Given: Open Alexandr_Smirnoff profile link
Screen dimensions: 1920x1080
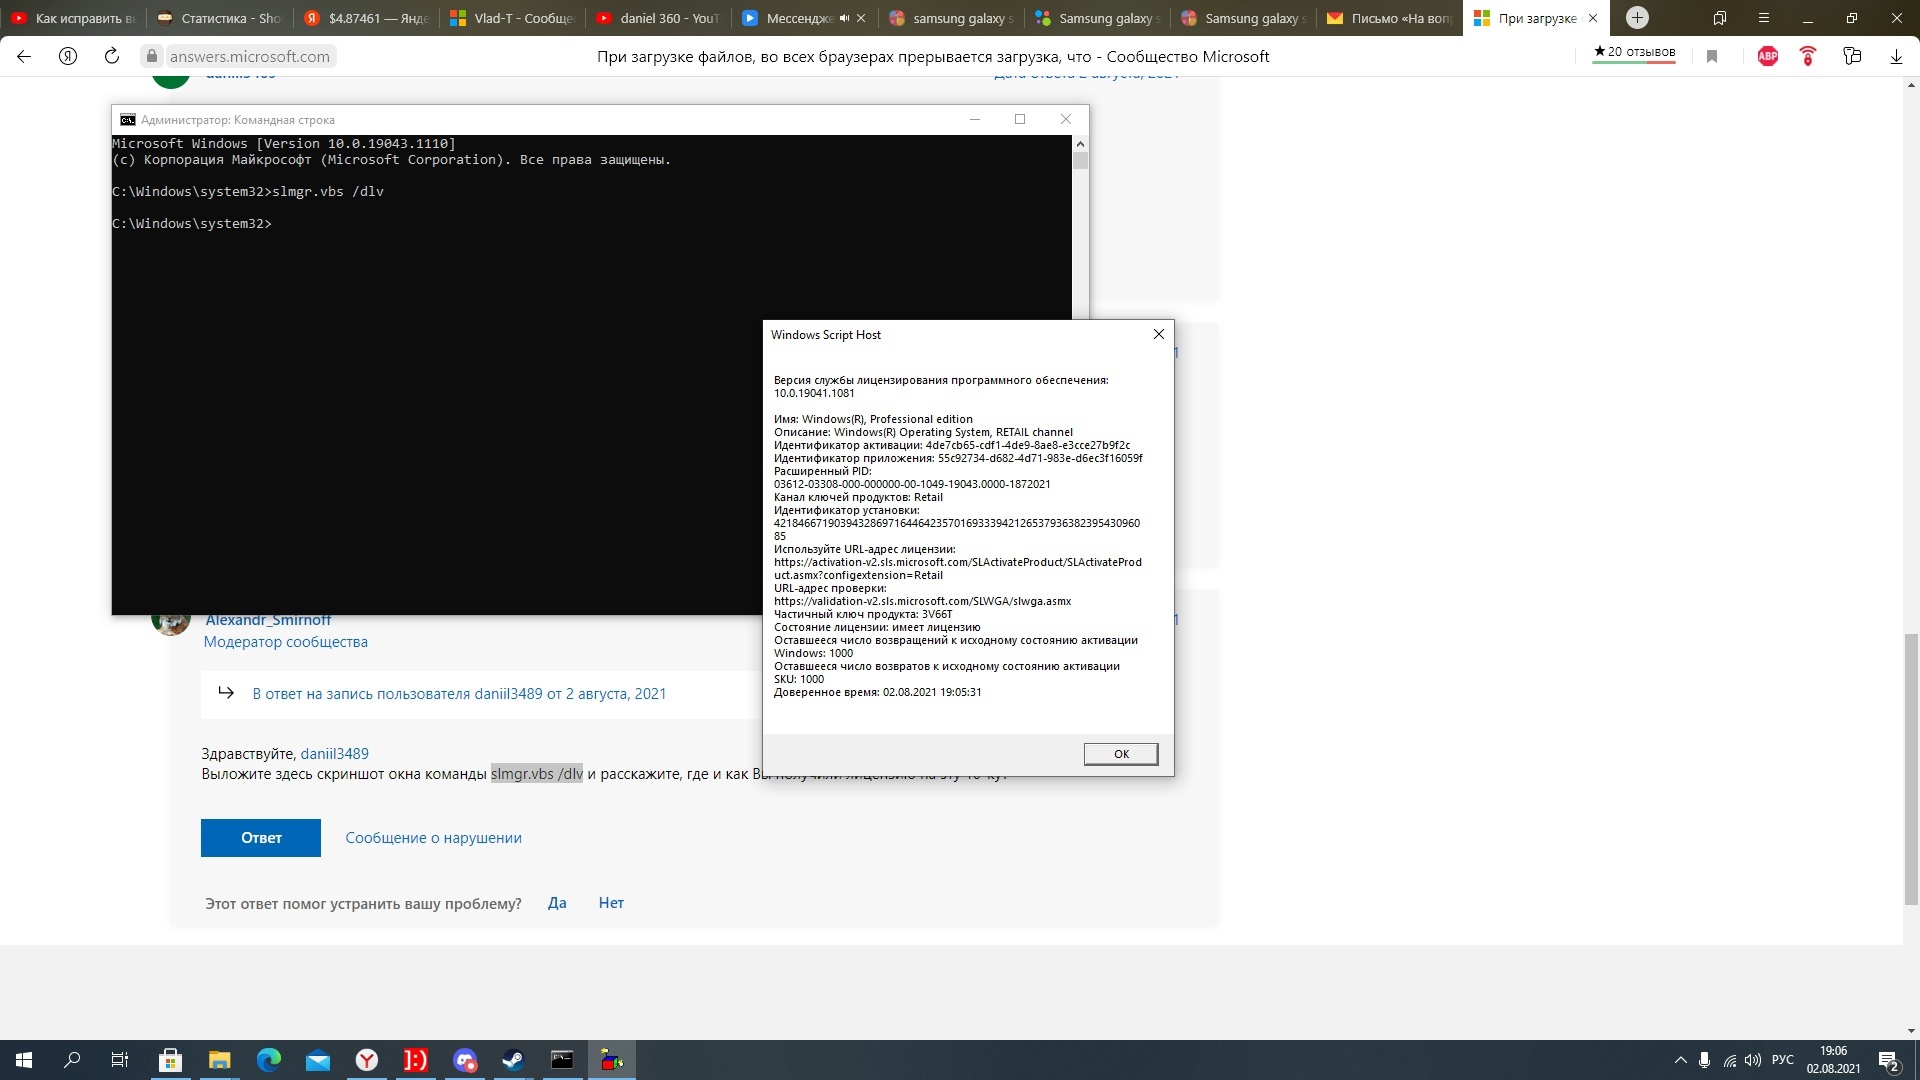Looking at the screenshot, I should pyautogui.click(x=268, y=620).
